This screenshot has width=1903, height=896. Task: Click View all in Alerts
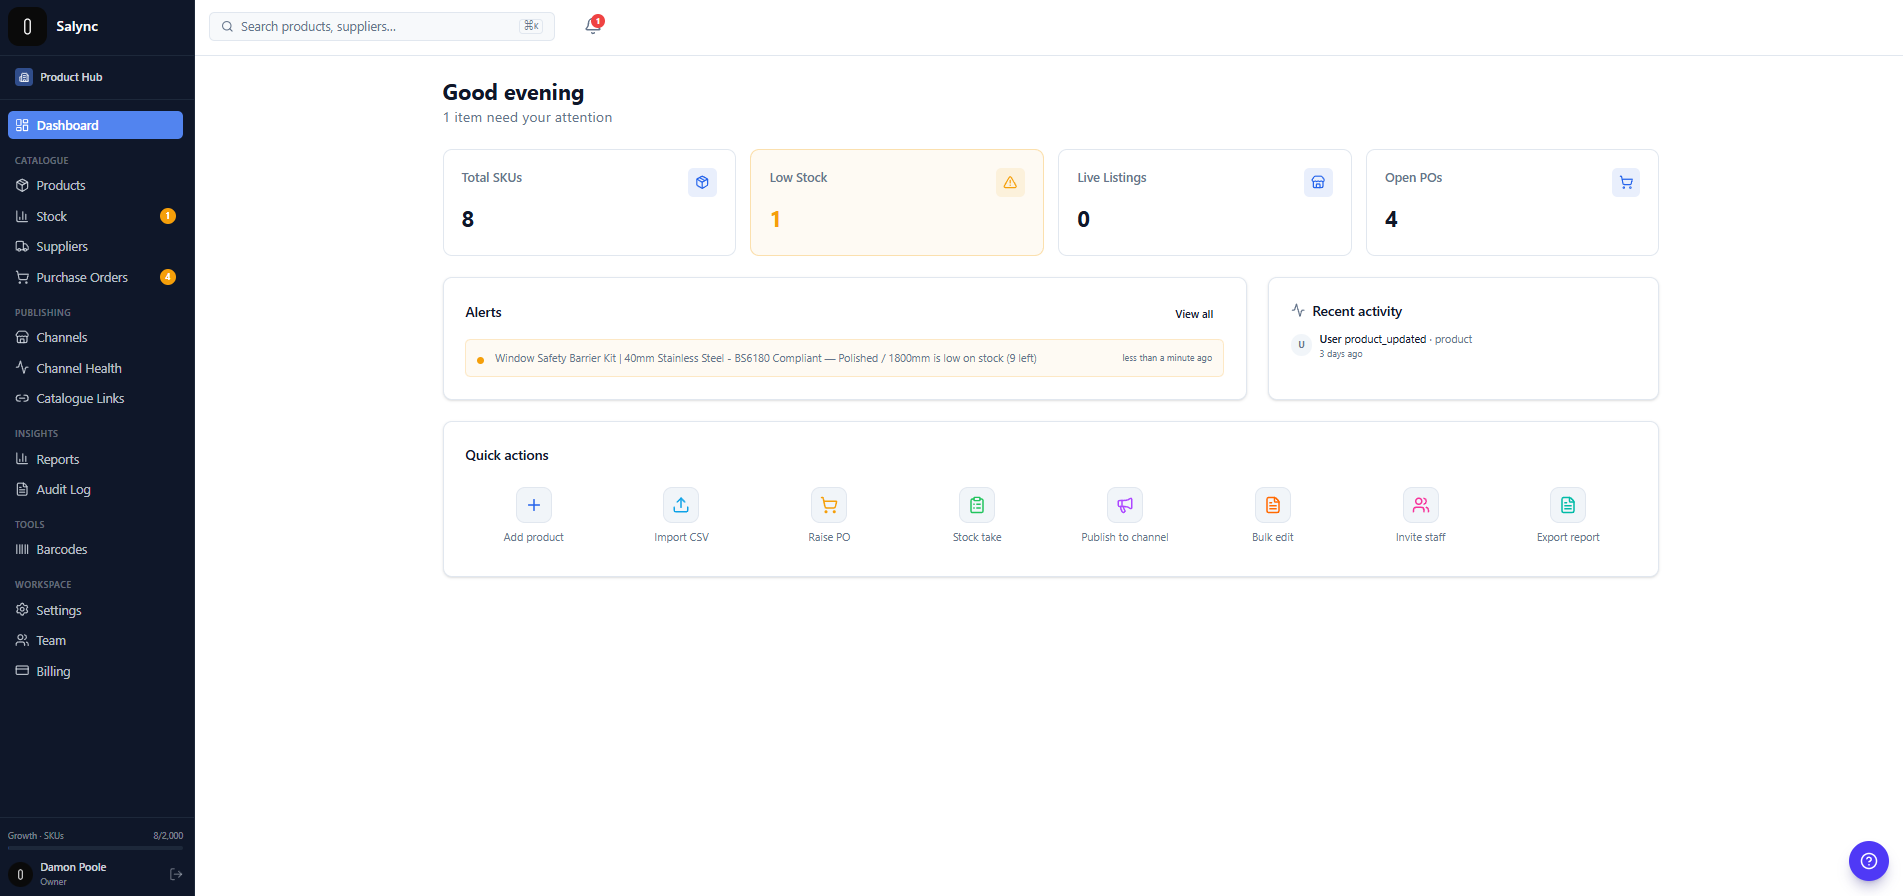pyautogui.click(x=1194, y=314)
